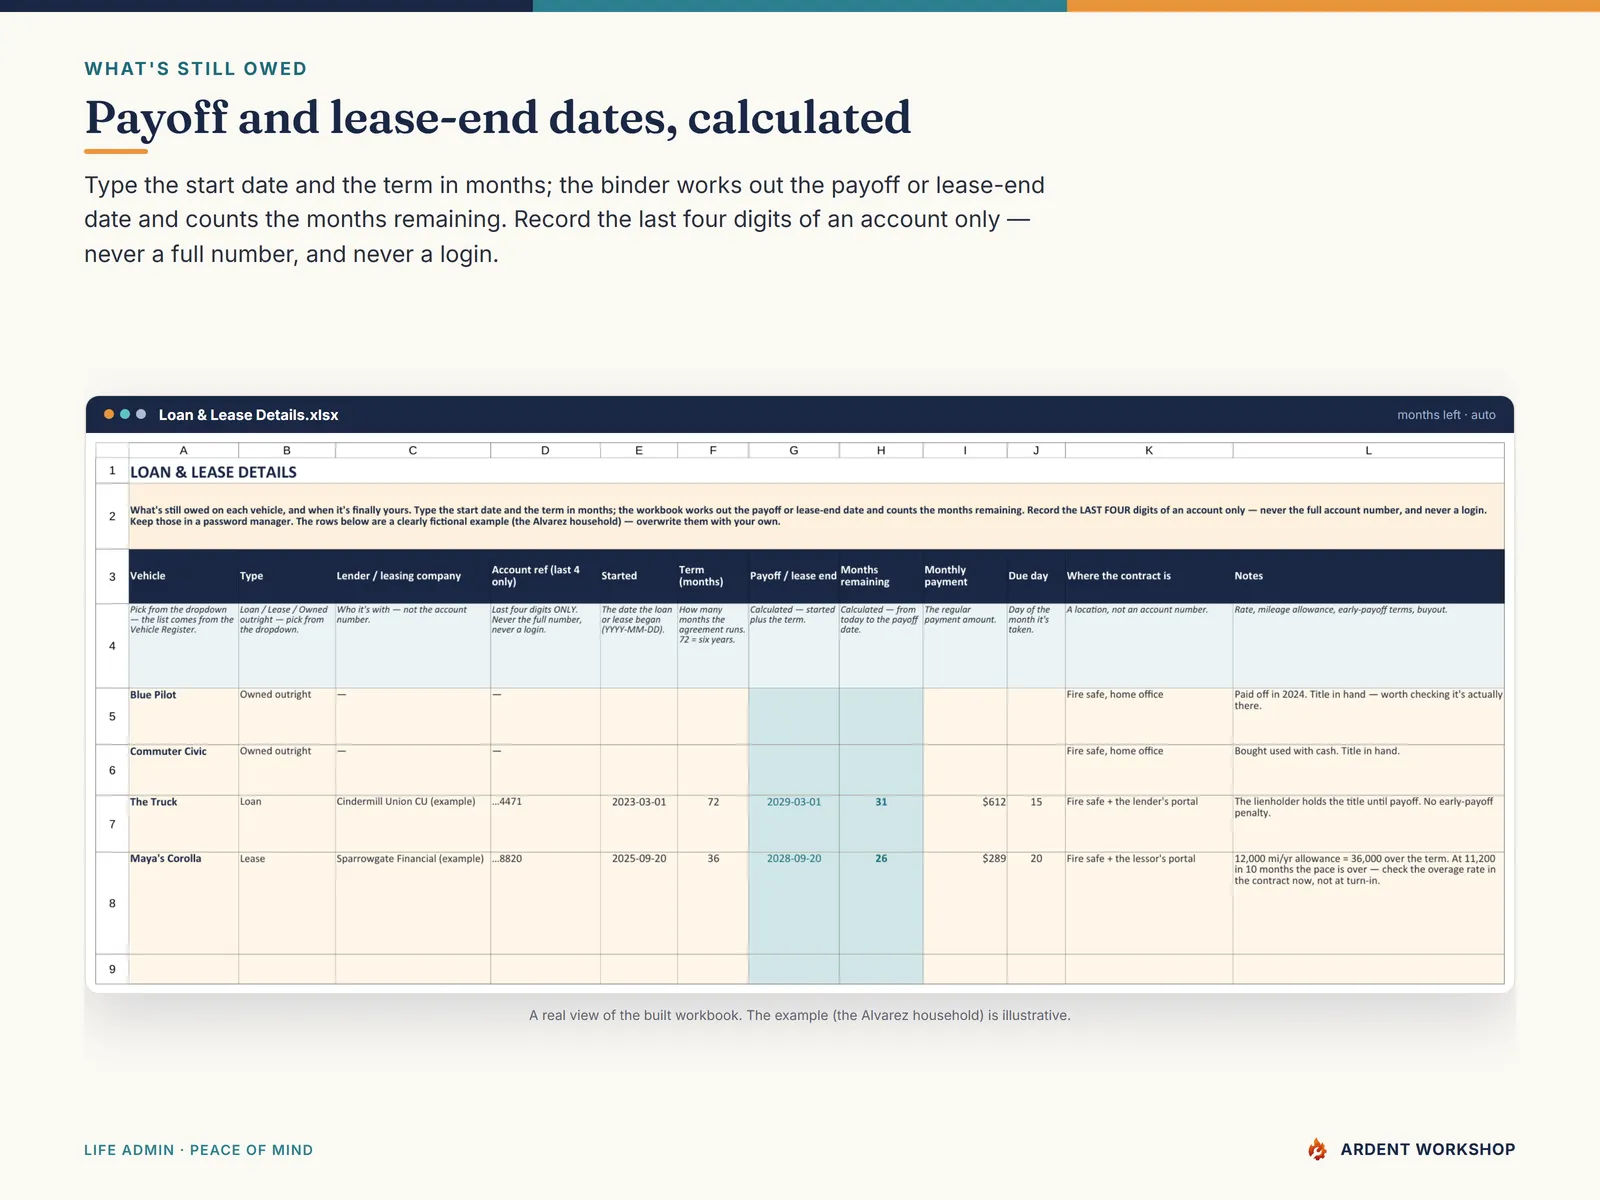Click the 'Vehicle' column heading cell
Screen dimensions: 1600x1200
pos(183,576)
